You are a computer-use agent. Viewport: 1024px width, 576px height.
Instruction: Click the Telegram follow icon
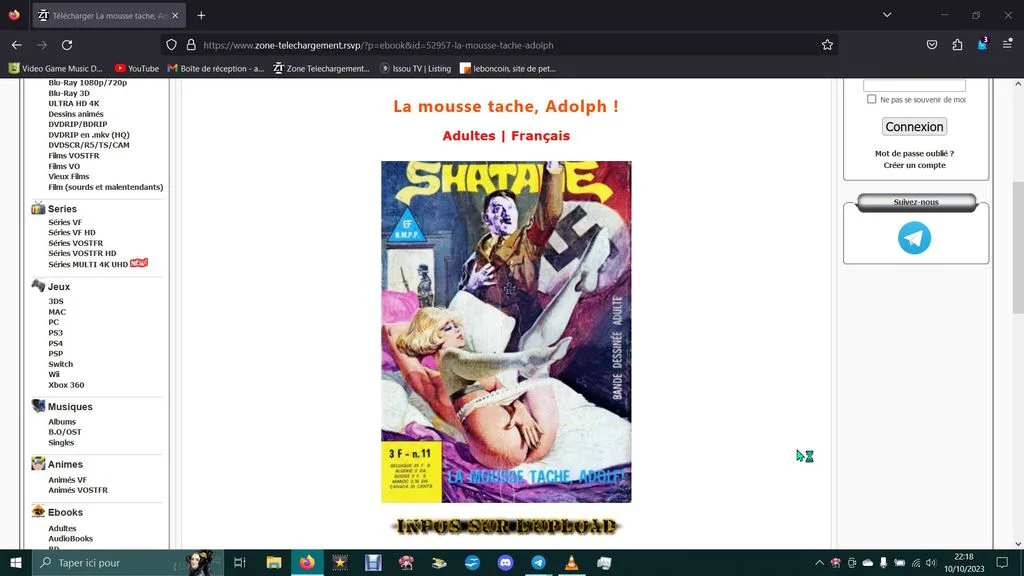[914, 238]
